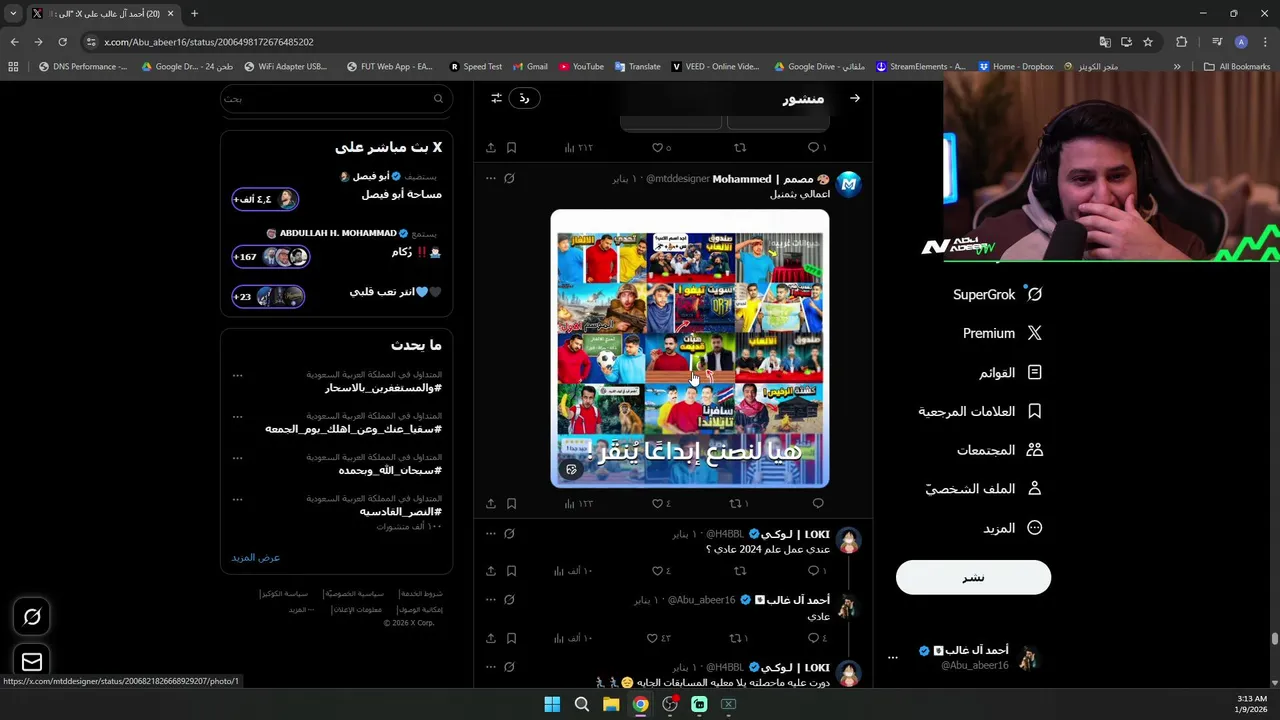This screenshot has height=720, width=1280.
Task: Bookmark this page with the address bar star
Action: click(x=1148, y=42)
